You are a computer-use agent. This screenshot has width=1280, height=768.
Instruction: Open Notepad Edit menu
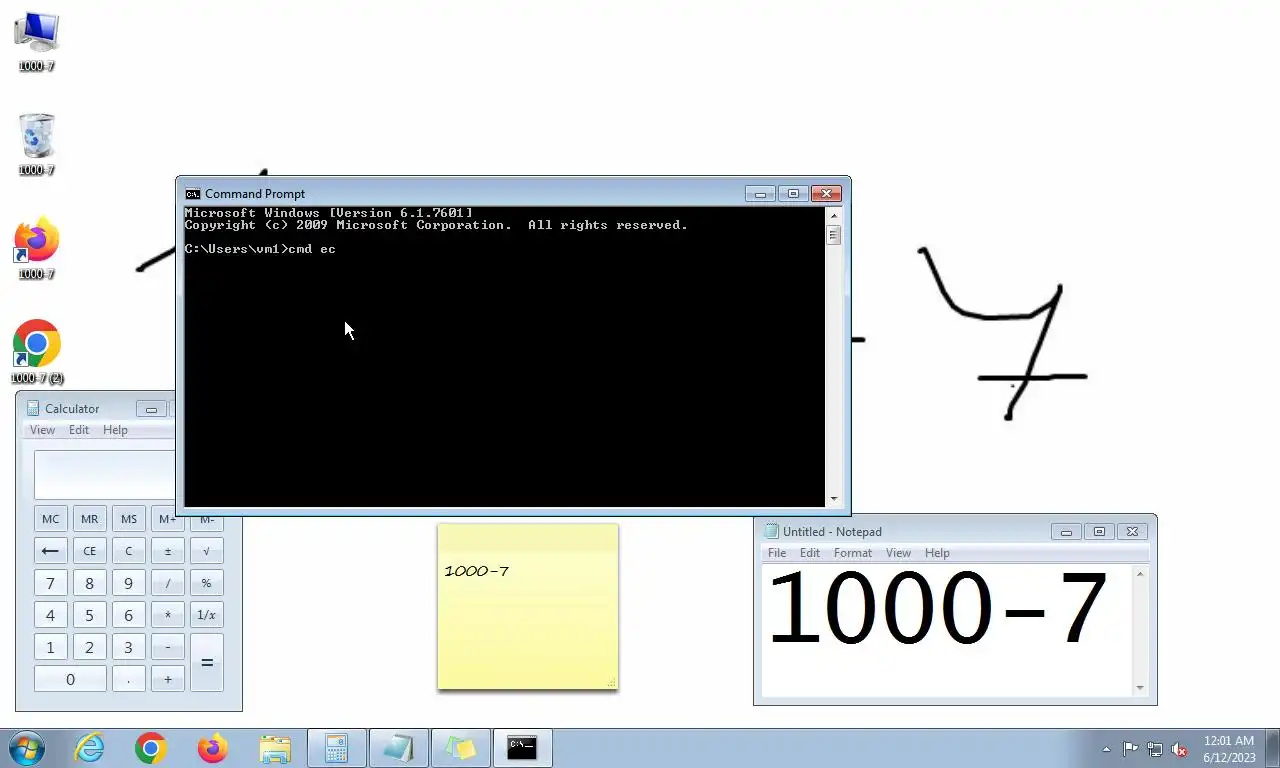tap(810, 553)
